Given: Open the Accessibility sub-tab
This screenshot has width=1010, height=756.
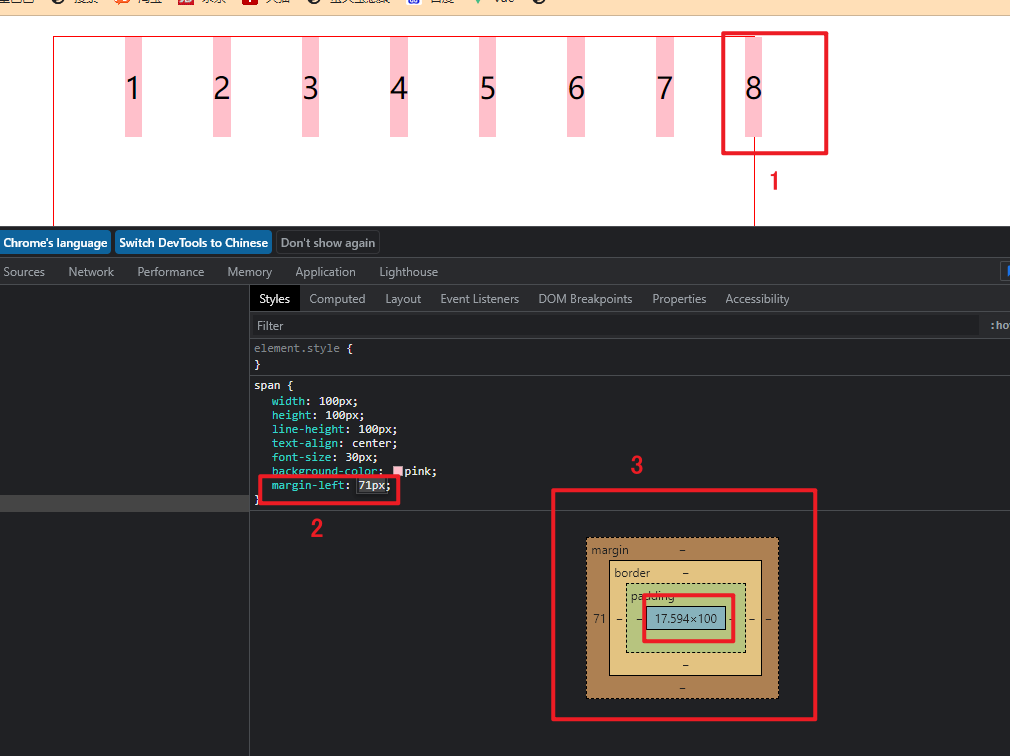Looking at the screenshot, I should point(757,299).
